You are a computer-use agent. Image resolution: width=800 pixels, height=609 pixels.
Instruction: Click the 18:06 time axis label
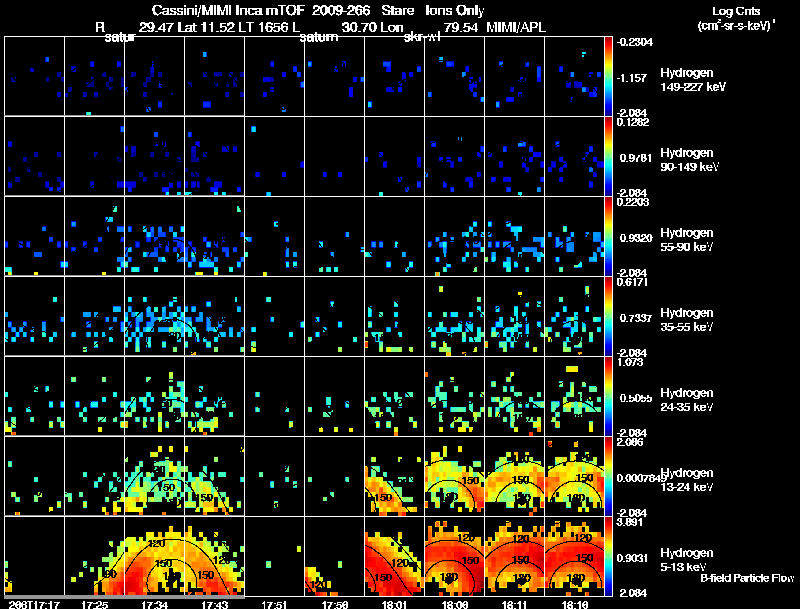[455, 605]
